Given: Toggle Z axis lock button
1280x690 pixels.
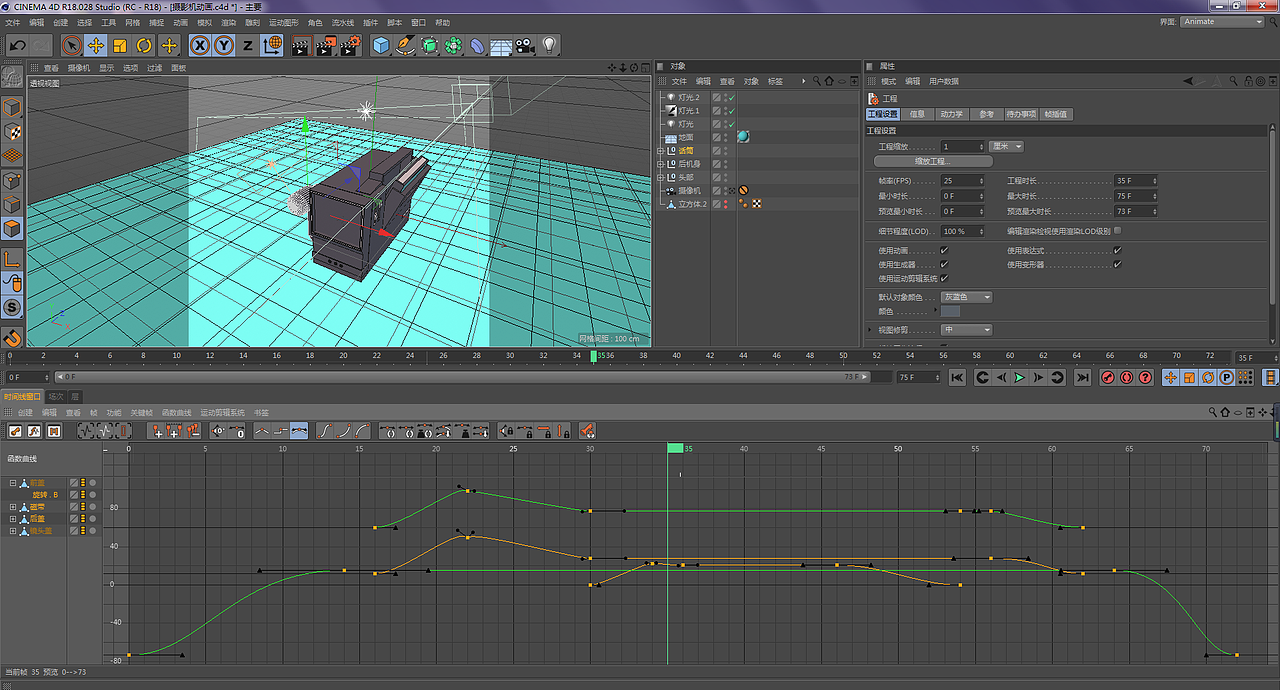Looking at the screenshot, I should pyautogui.click(x=248, y=45).
